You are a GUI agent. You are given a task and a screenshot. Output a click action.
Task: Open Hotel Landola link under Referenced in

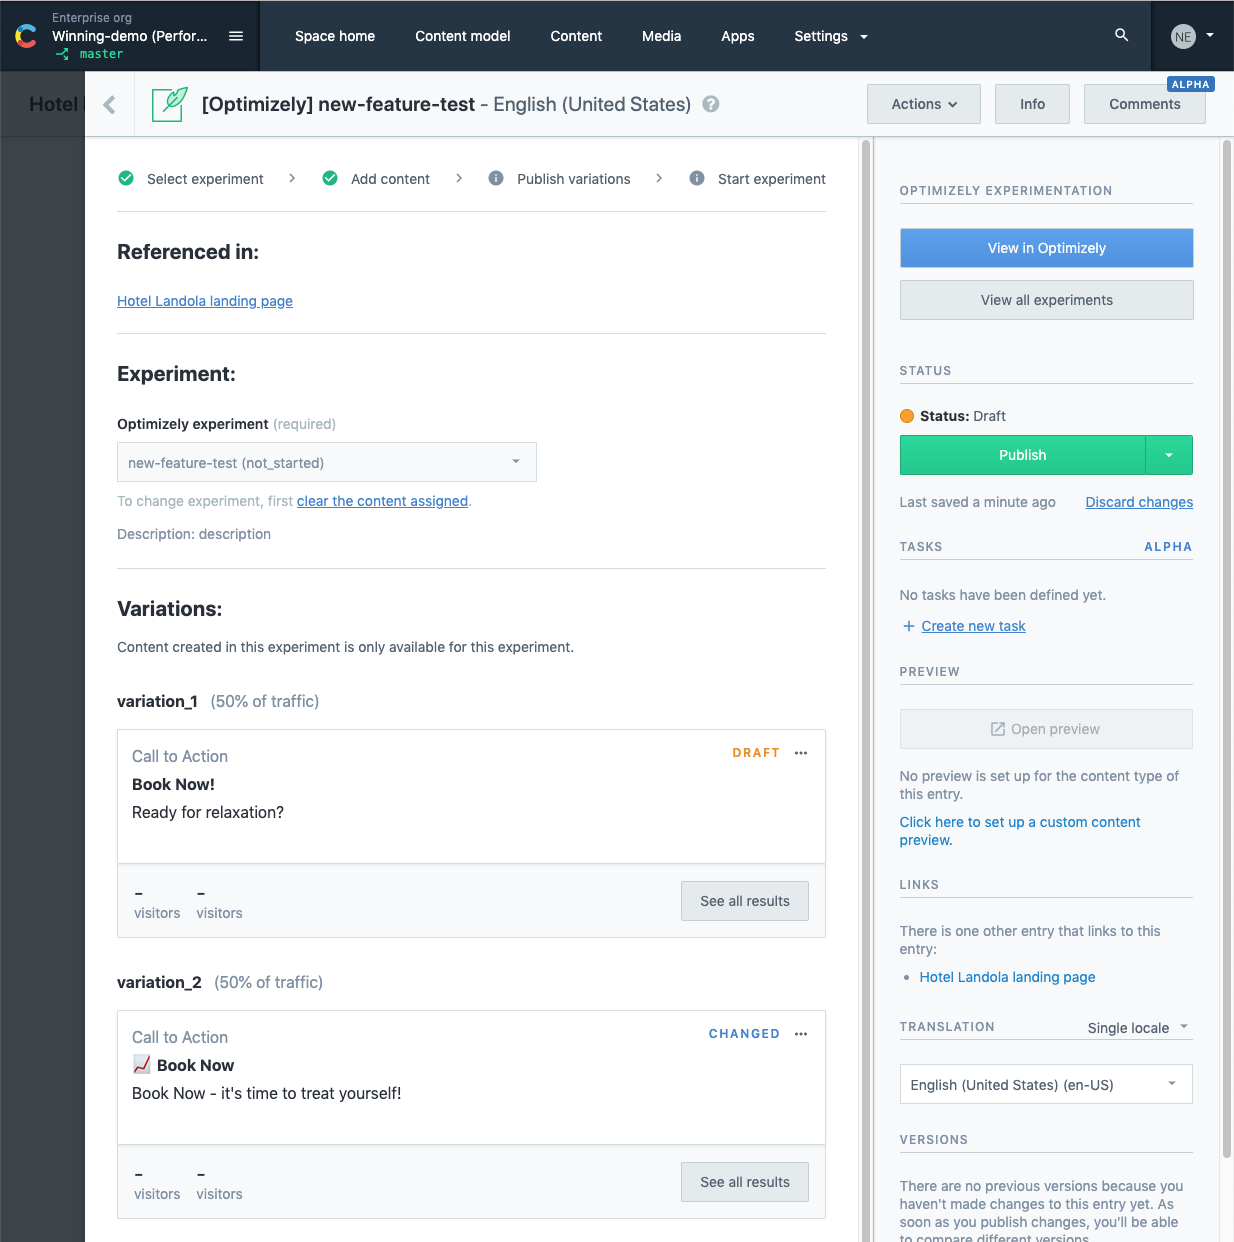click(205, 301)
